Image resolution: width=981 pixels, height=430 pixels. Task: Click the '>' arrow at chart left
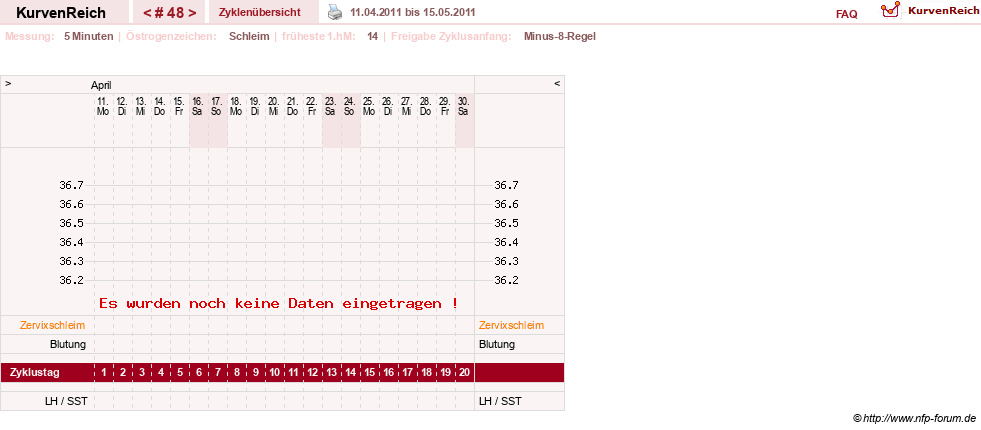pos(8,83)
